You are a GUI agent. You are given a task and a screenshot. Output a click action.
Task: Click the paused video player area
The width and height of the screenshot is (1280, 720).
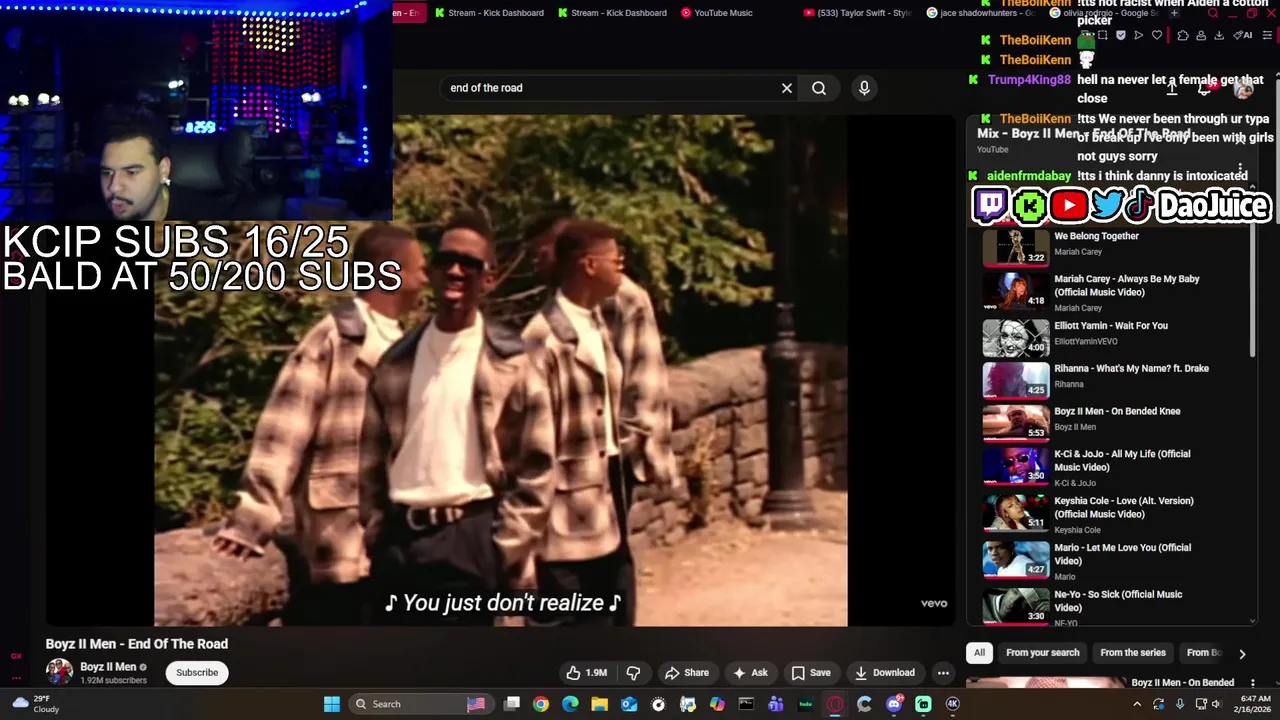click(x=500, y=370)
